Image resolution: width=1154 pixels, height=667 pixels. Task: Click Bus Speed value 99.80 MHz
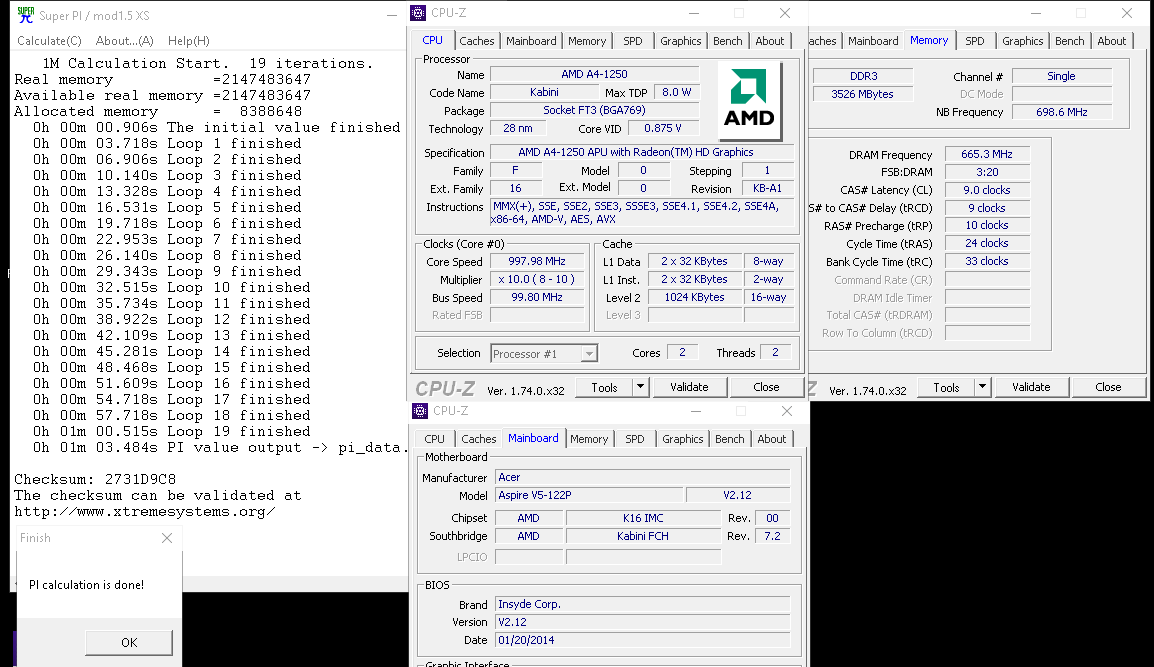tap(537, 297)
